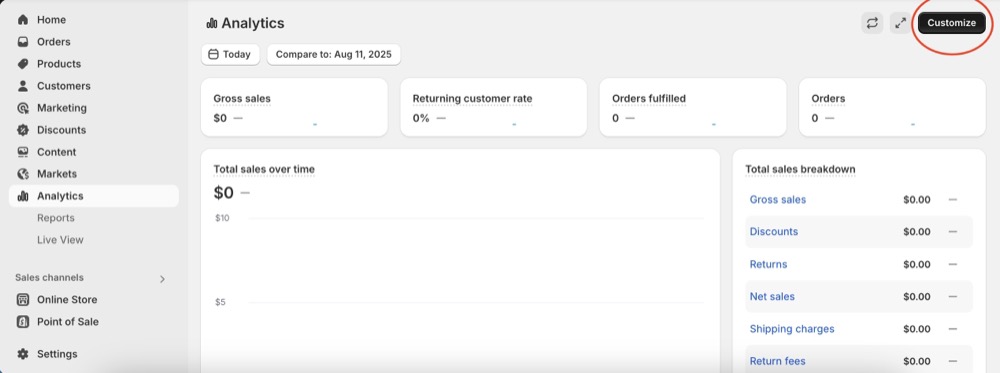
Task: Click the $5 axis label on chart
Action: (x=220, y=302)
